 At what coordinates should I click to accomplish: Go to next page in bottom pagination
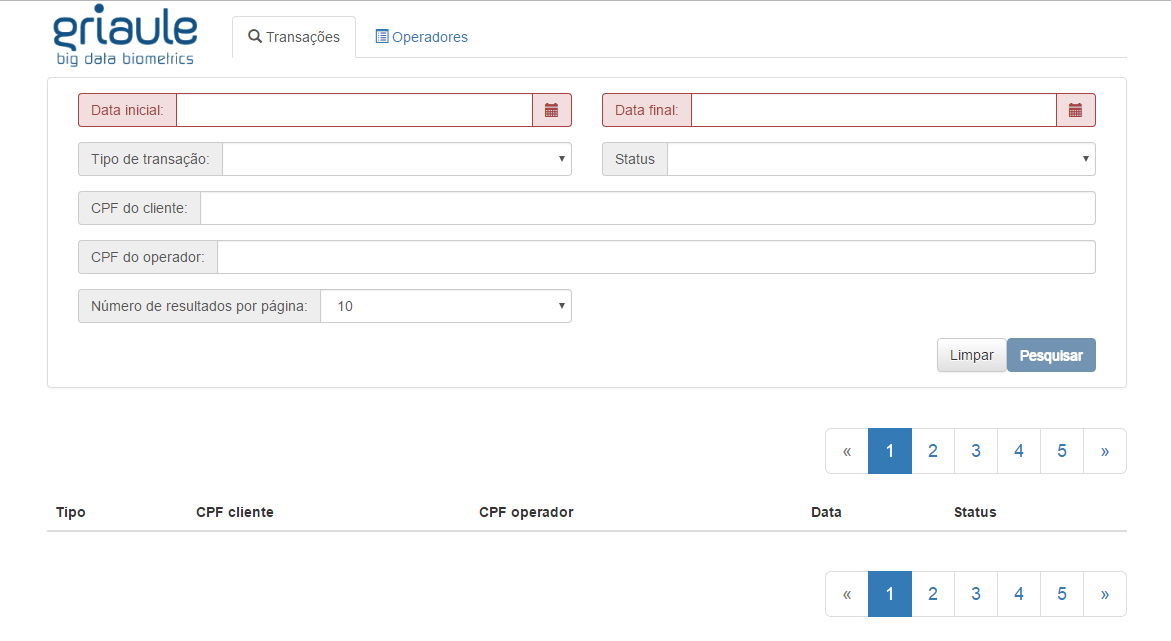point(1105,594)
